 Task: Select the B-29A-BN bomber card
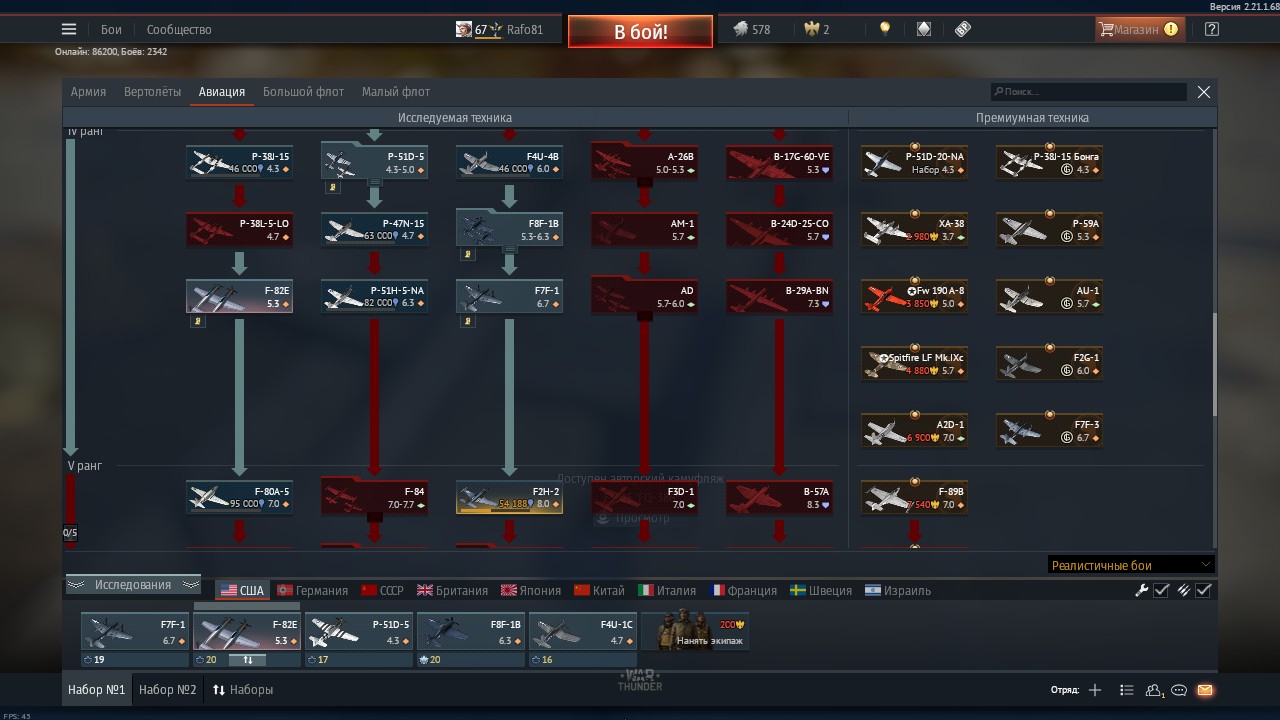[779, 296]
